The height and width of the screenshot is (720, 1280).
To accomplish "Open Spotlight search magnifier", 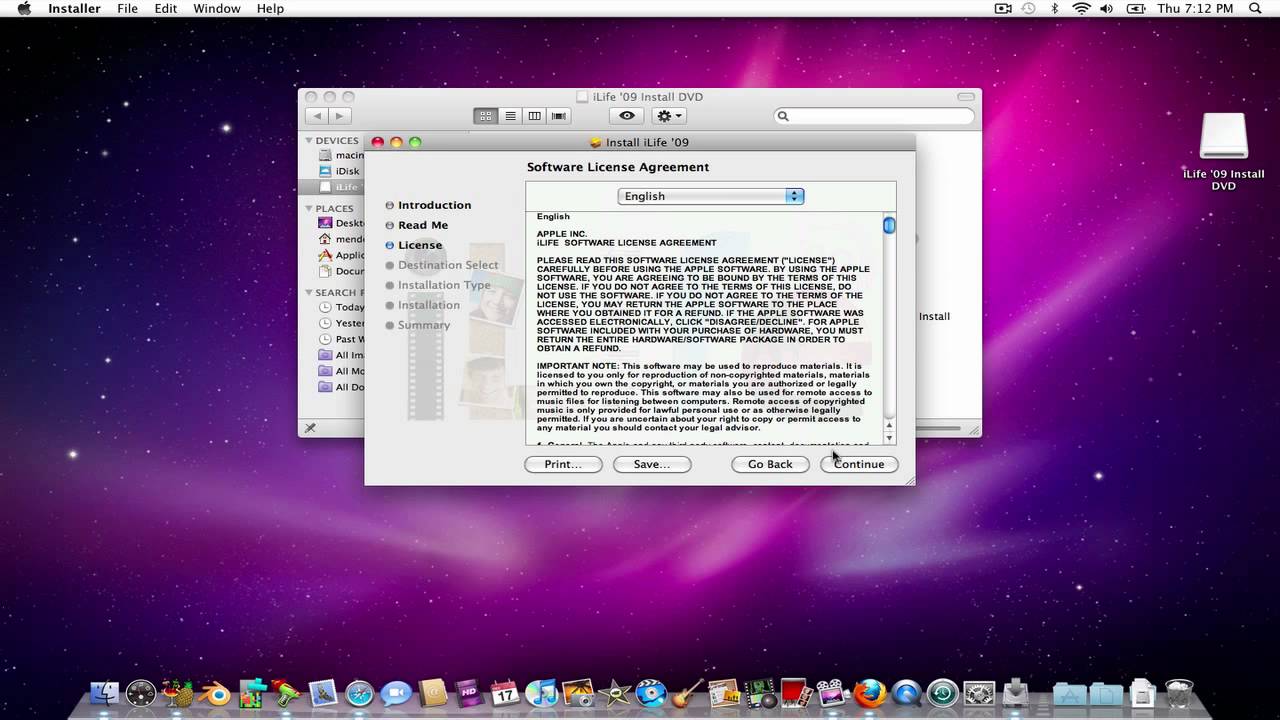I will (1254, 8).
